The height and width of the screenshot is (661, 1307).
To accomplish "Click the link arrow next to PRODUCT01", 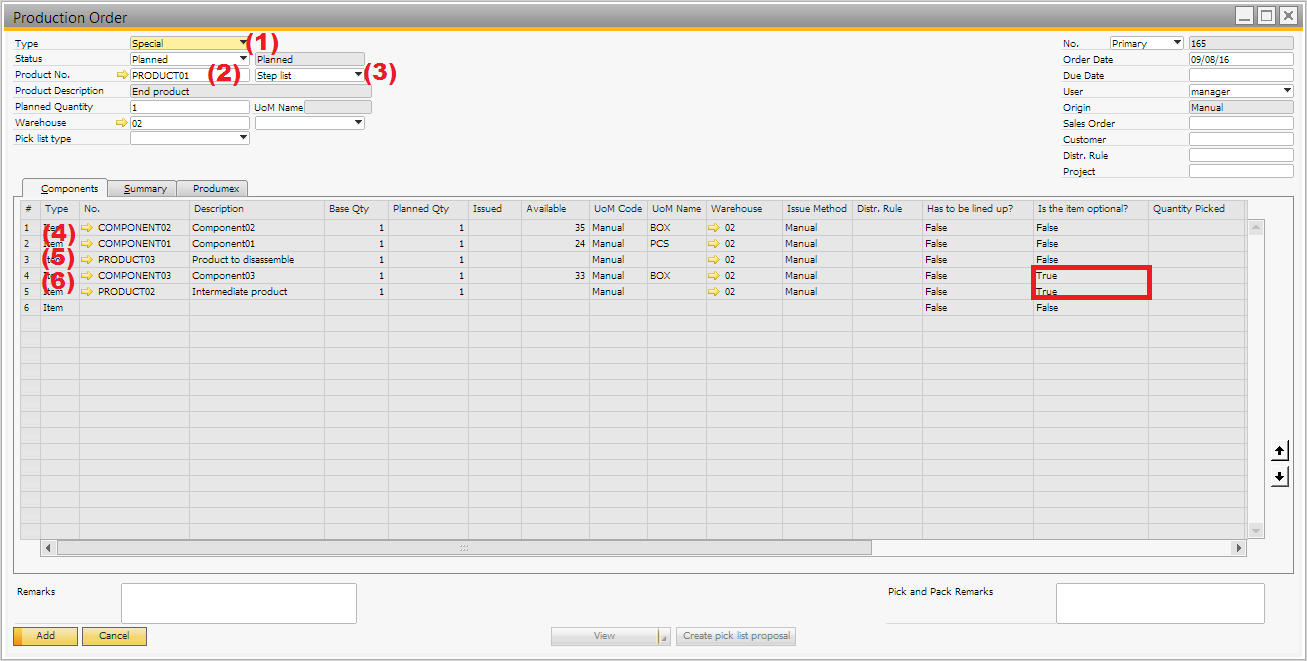I will point(123,75).
